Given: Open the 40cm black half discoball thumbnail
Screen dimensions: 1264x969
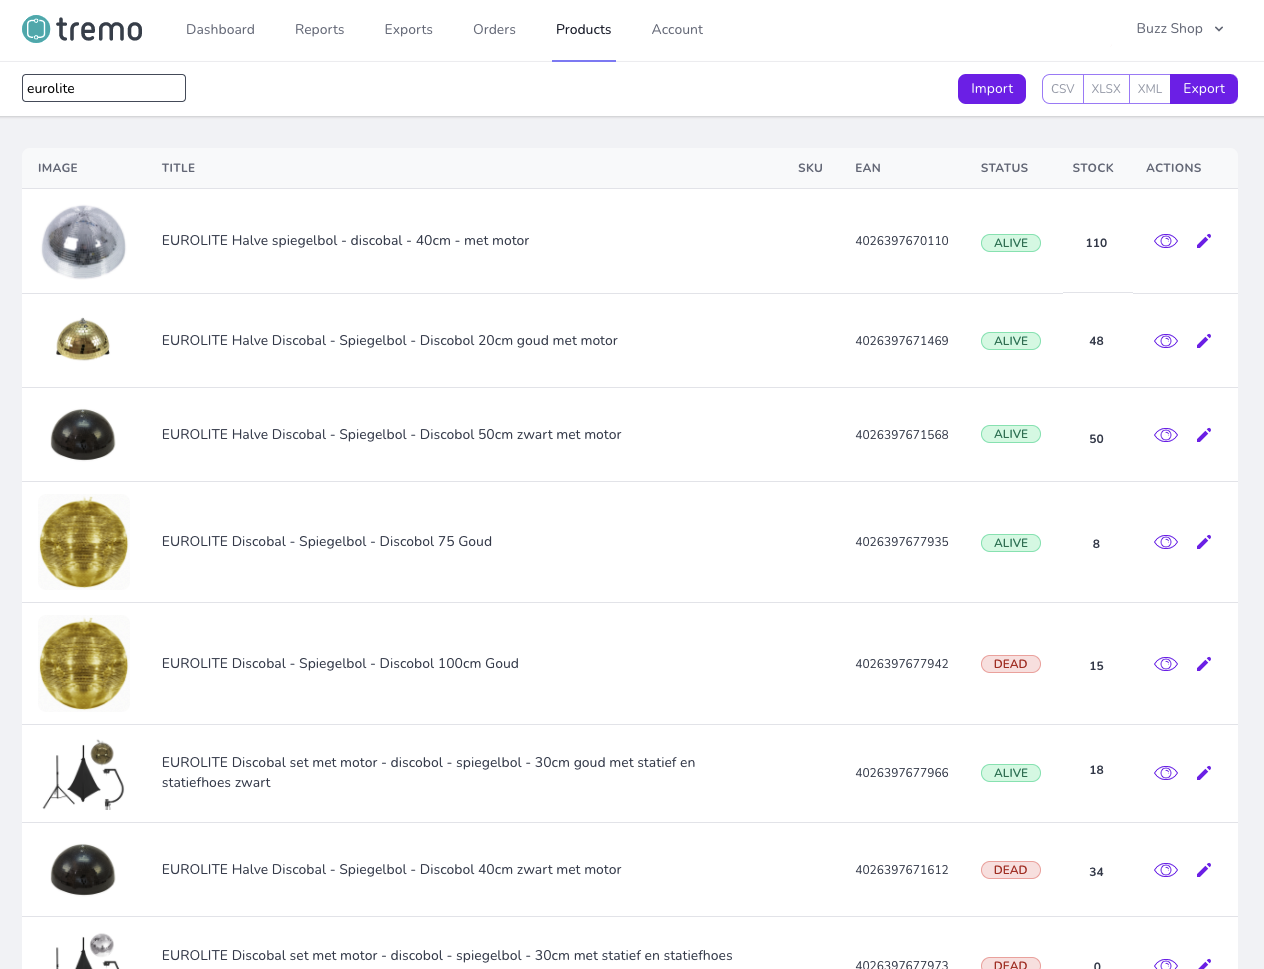Looking at the screenshot, I should (83, 870).
